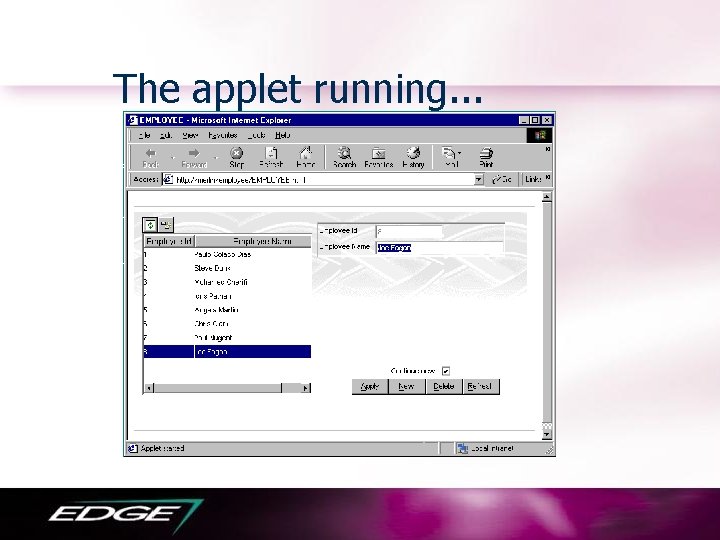Select the Angela Martin row

pyautogui.click(x=227, y=310)
